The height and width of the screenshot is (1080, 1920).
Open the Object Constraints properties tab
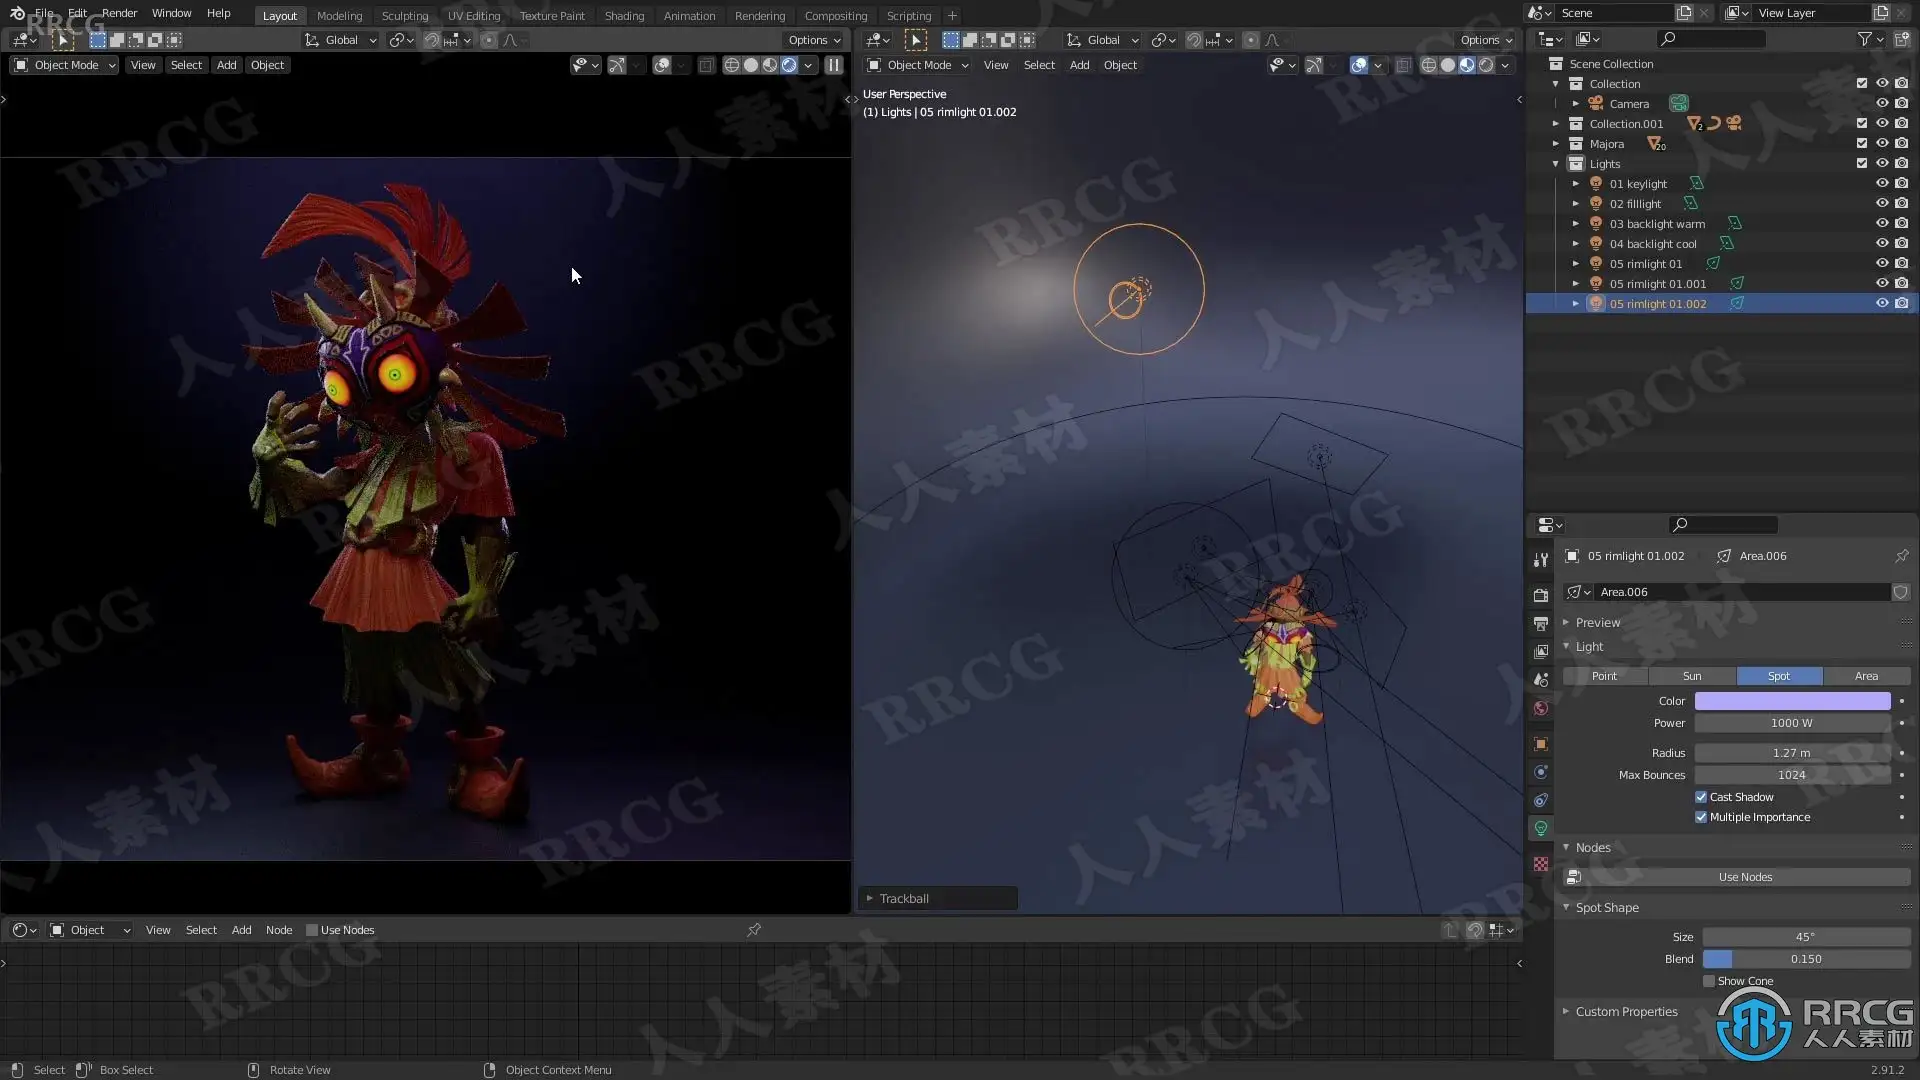tap(1541, 800)
